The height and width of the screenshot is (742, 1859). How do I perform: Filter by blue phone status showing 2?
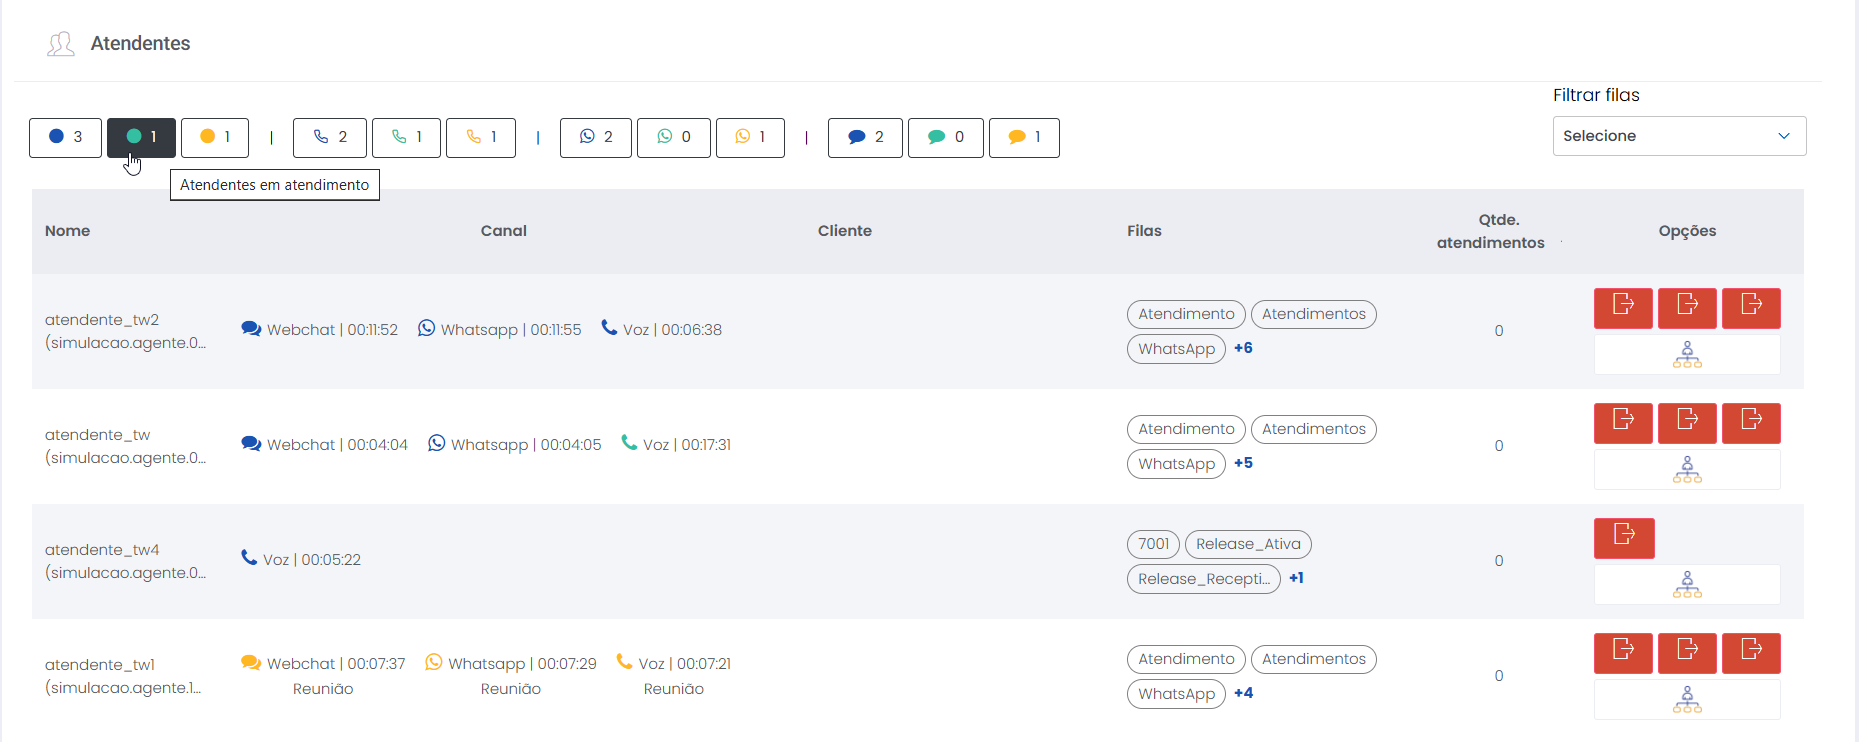point(330,137)
